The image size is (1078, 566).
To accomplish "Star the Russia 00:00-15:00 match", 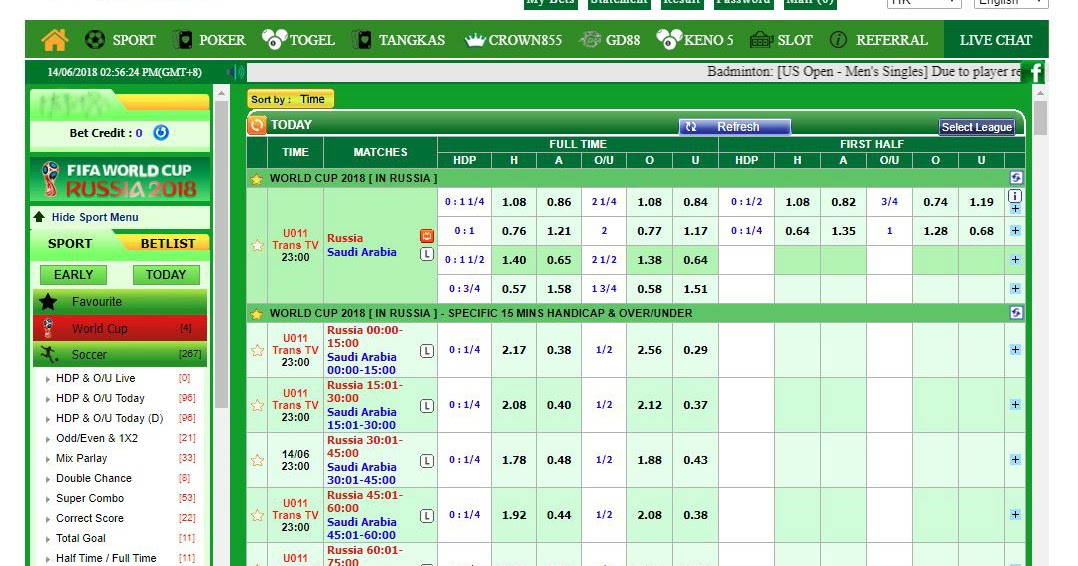I will (257, 350).
